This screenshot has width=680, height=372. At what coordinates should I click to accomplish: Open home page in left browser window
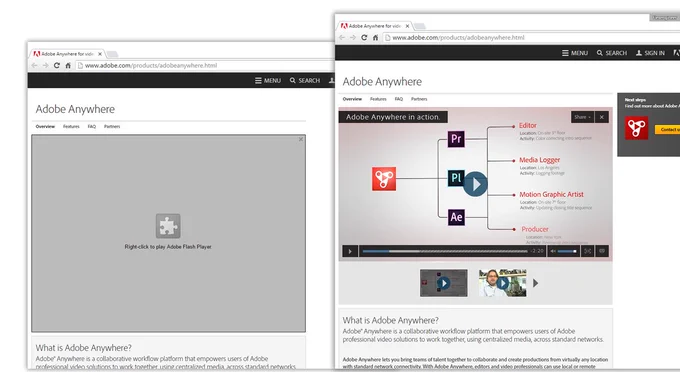coord(68,65)
